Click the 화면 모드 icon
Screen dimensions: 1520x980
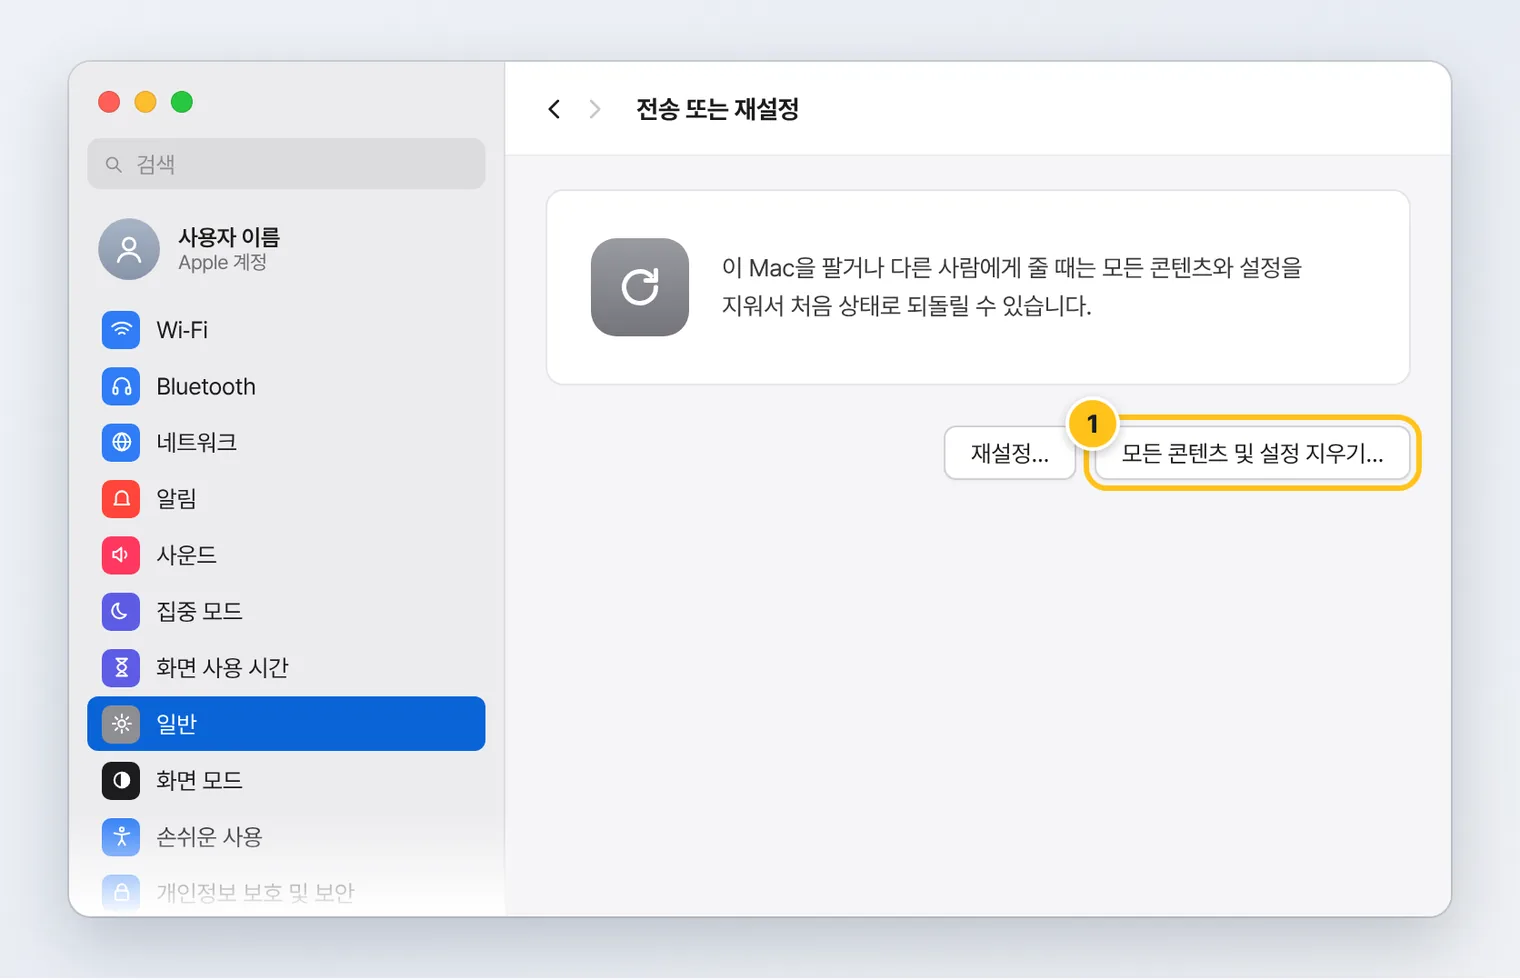pyautogui.click(x=121, y=780)
